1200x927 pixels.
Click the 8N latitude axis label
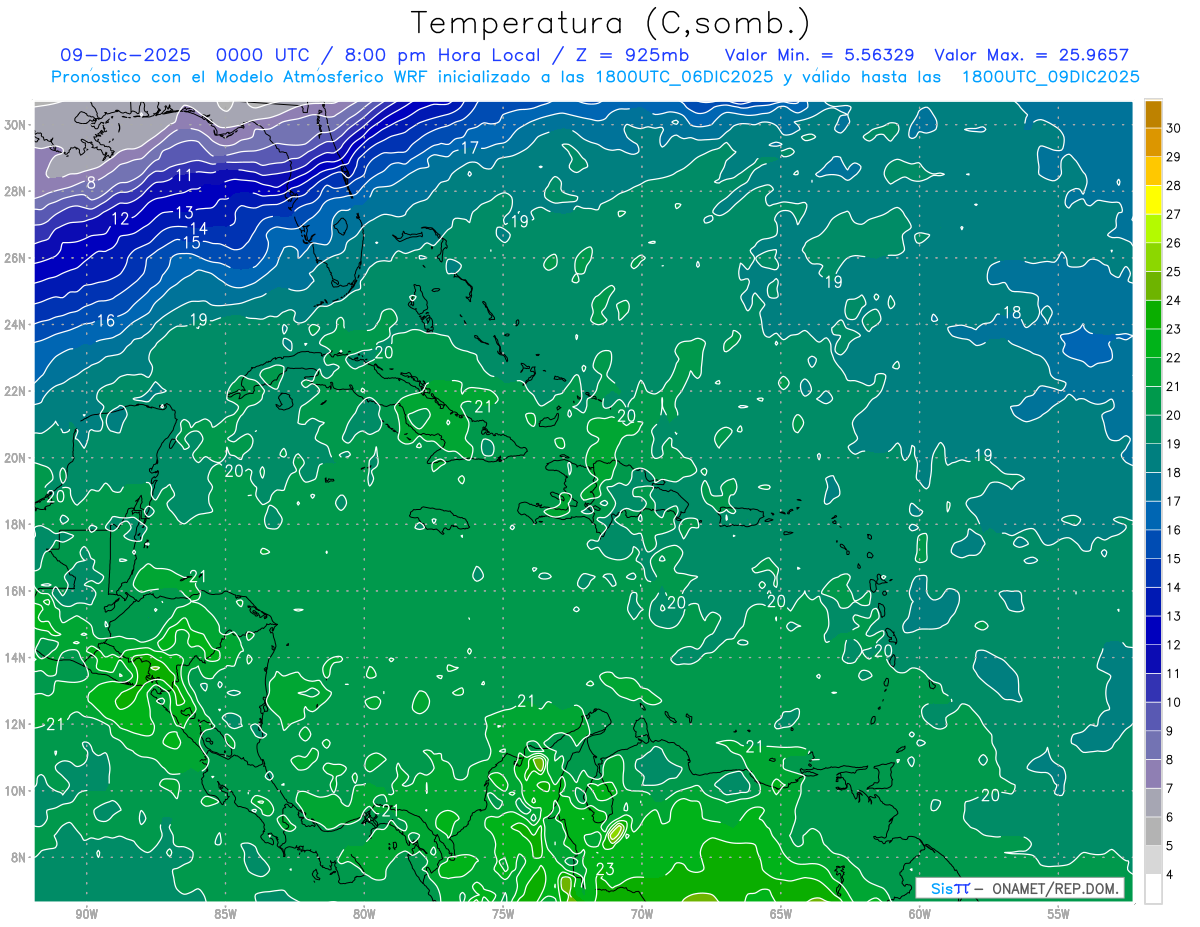[x=18, y=857]
